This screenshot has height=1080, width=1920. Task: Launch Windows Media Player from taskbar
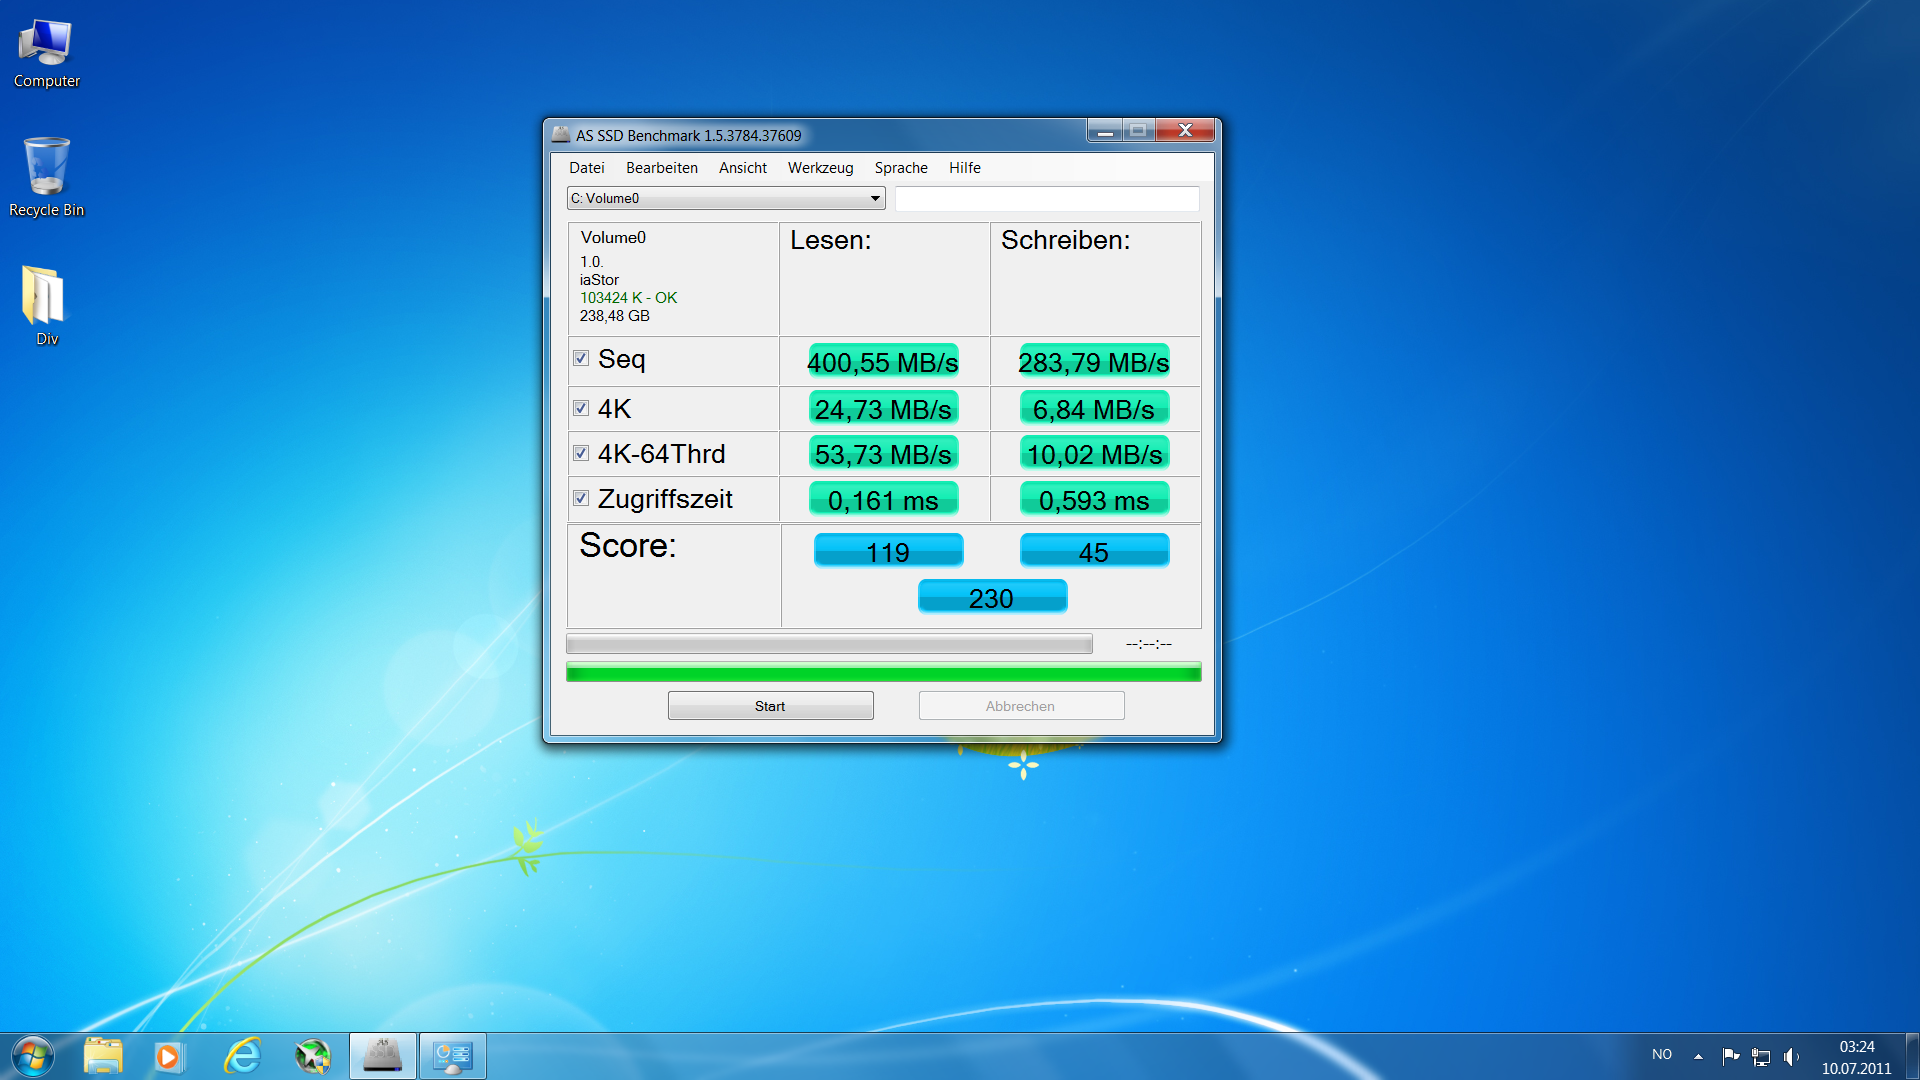[x=168, y=1056]
